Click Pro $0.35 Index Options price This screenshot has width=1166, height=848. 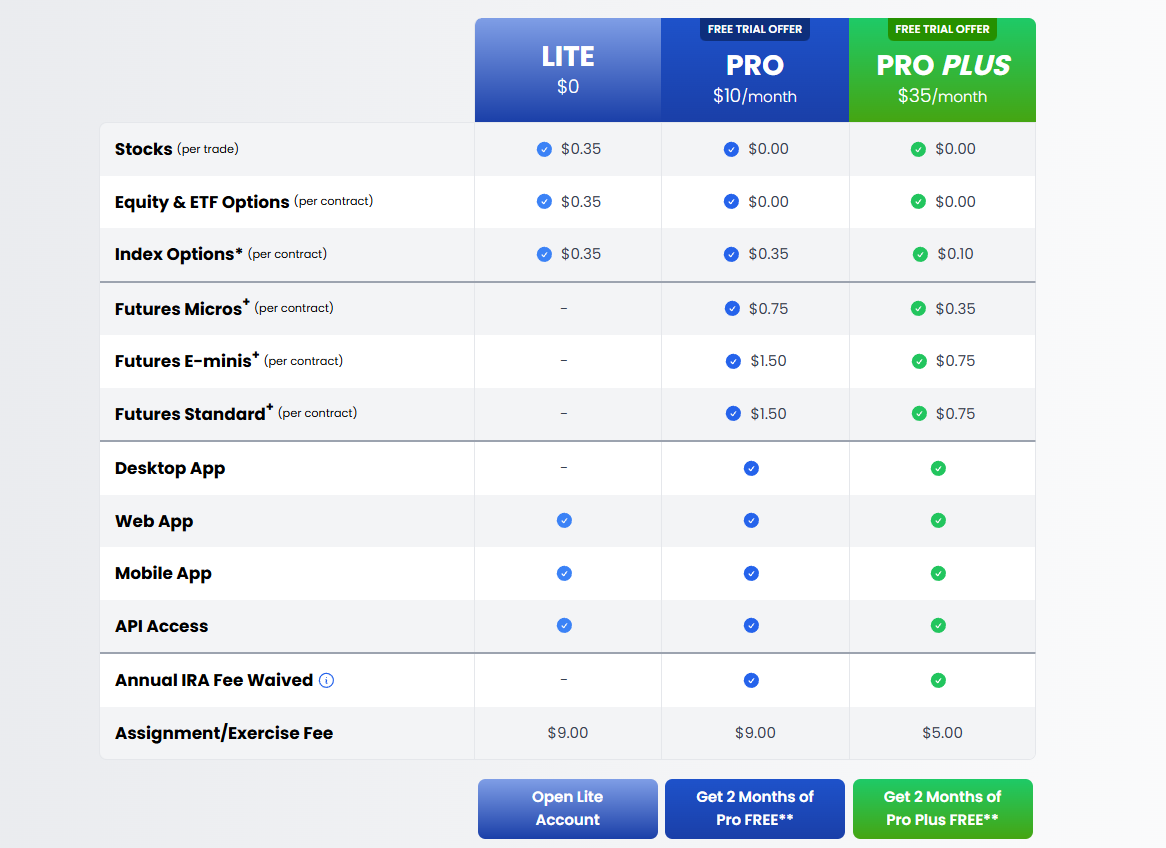[x=768, y=254]
